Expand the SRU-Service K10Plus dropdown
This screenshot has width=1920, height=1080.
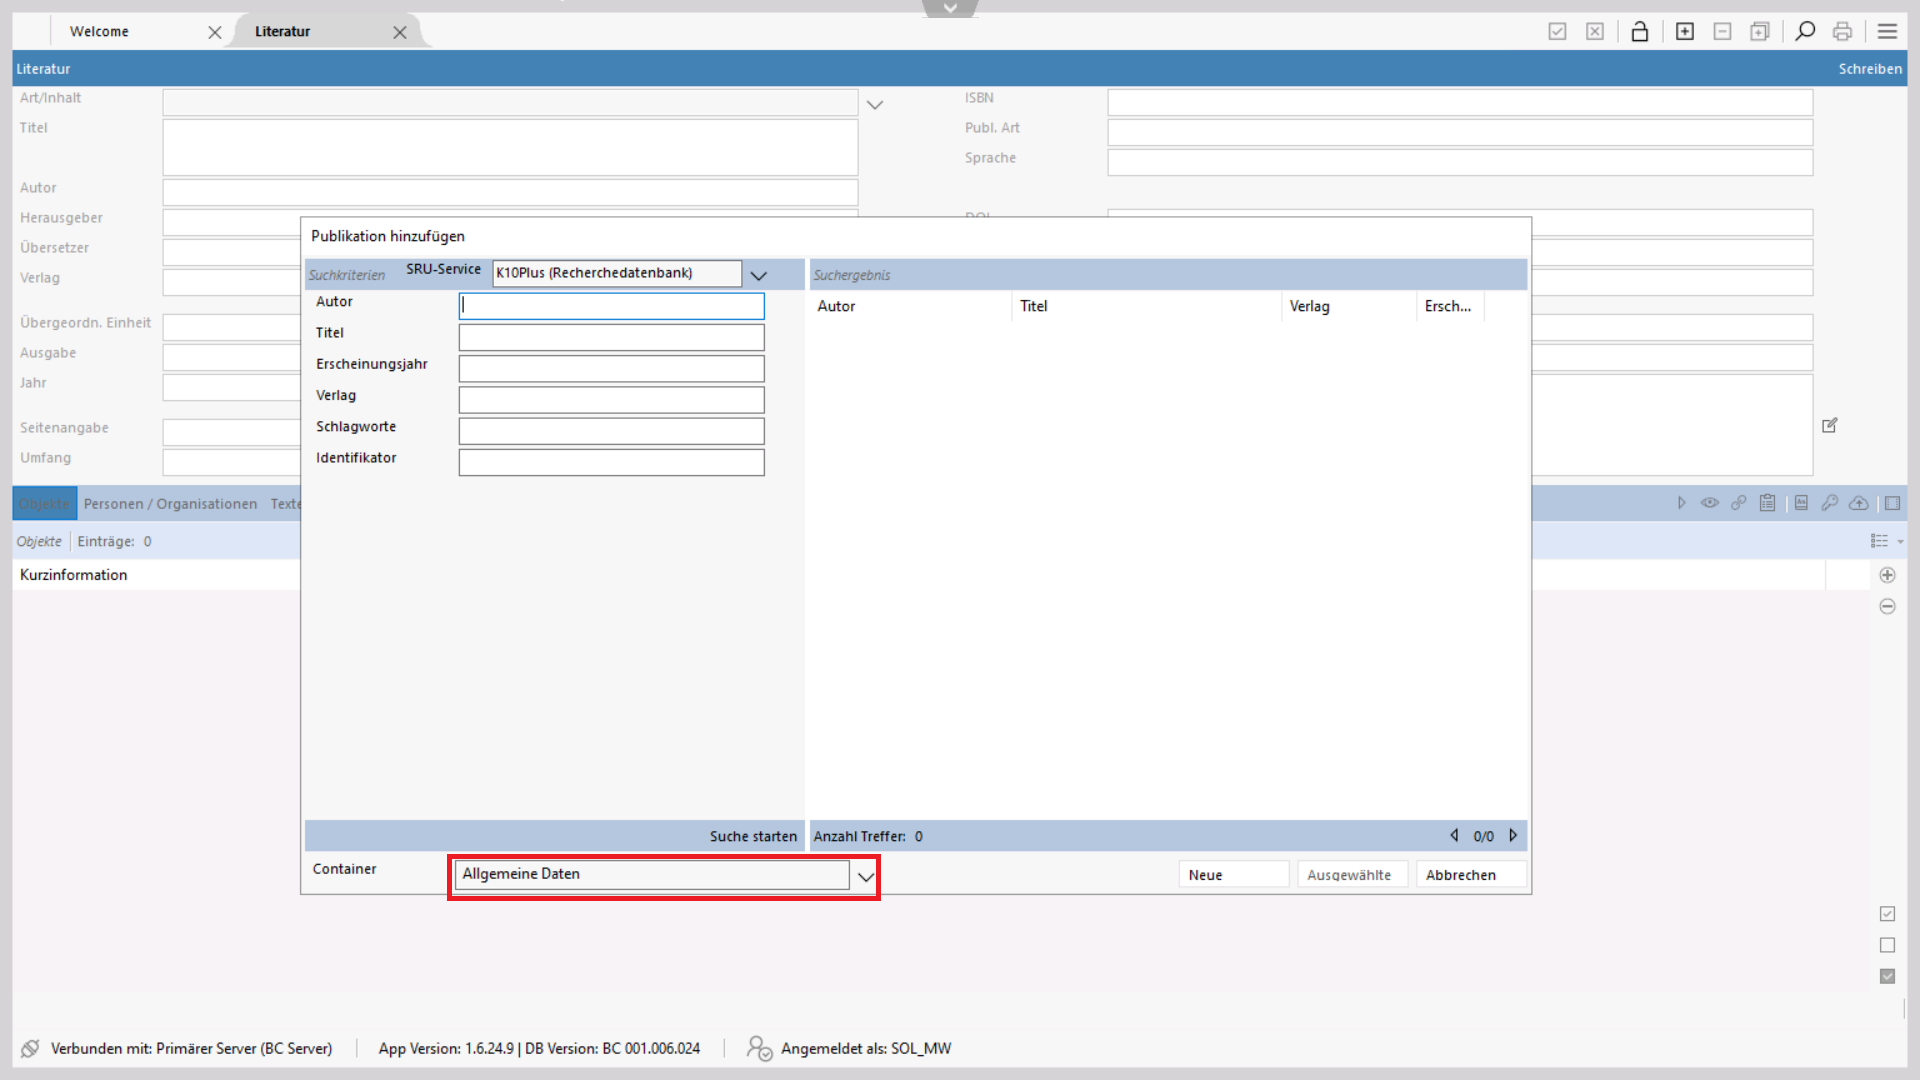(758, 275)
